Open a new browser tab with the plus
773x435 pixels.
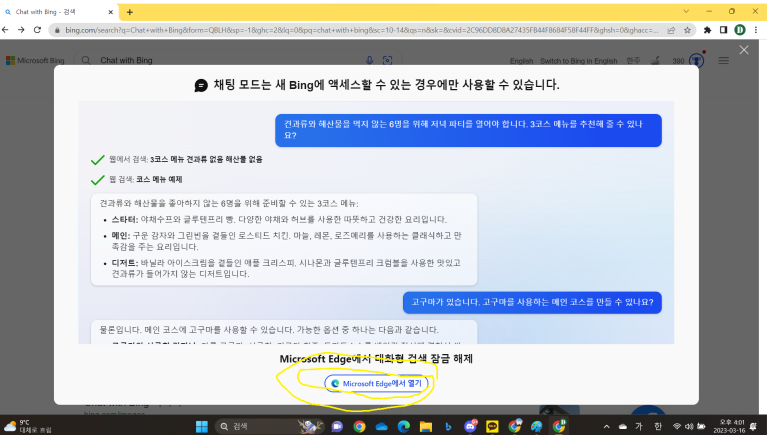point(130,12)
